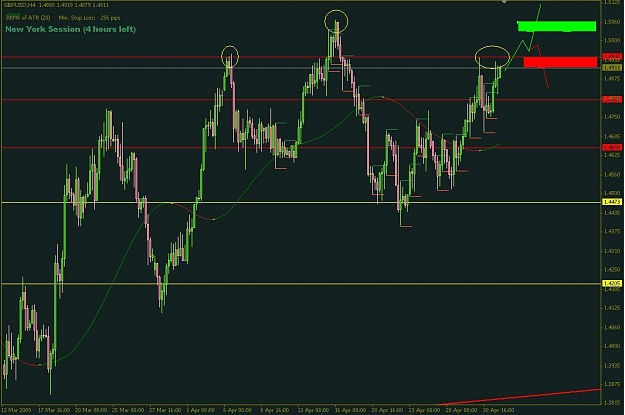The width and height of the screenshot is (625, 415).
Task: Click the 23 Apr 08:00 time axis label
Action: 424,410
